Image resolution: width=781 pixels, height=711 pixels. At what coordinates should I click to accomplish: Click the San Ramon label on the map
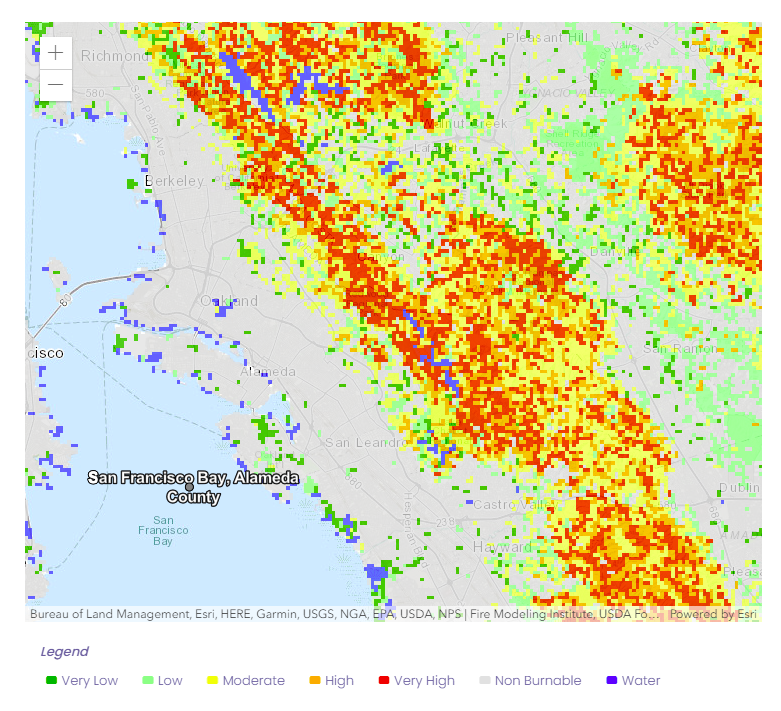(680, 348)
